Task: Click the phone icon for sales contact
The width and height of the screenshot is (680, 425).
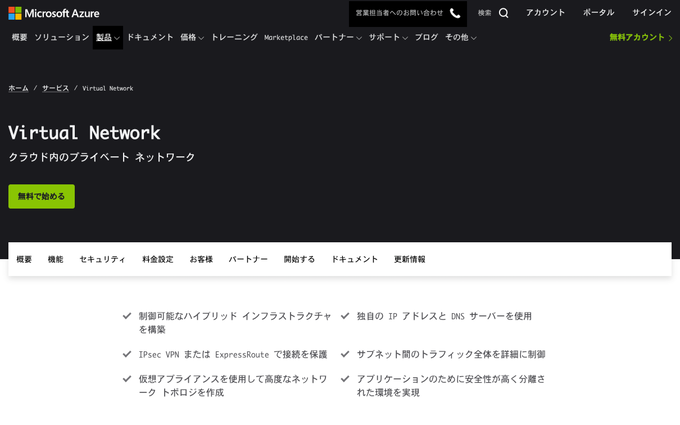Action: (x=454, y=13)
